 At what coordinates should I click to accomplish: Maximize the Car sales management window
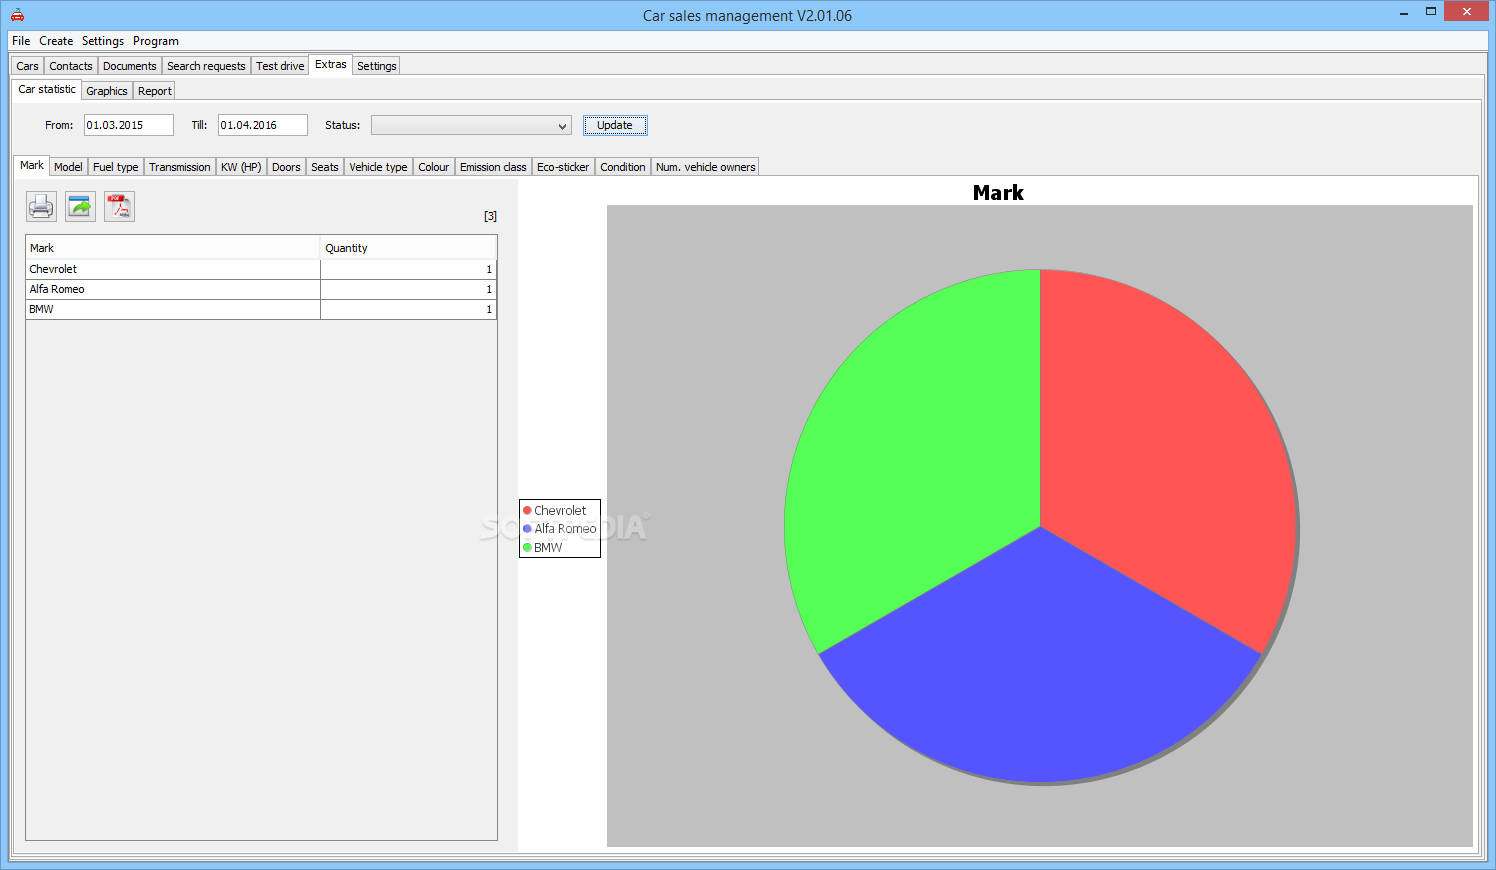tap(1431, 12)
